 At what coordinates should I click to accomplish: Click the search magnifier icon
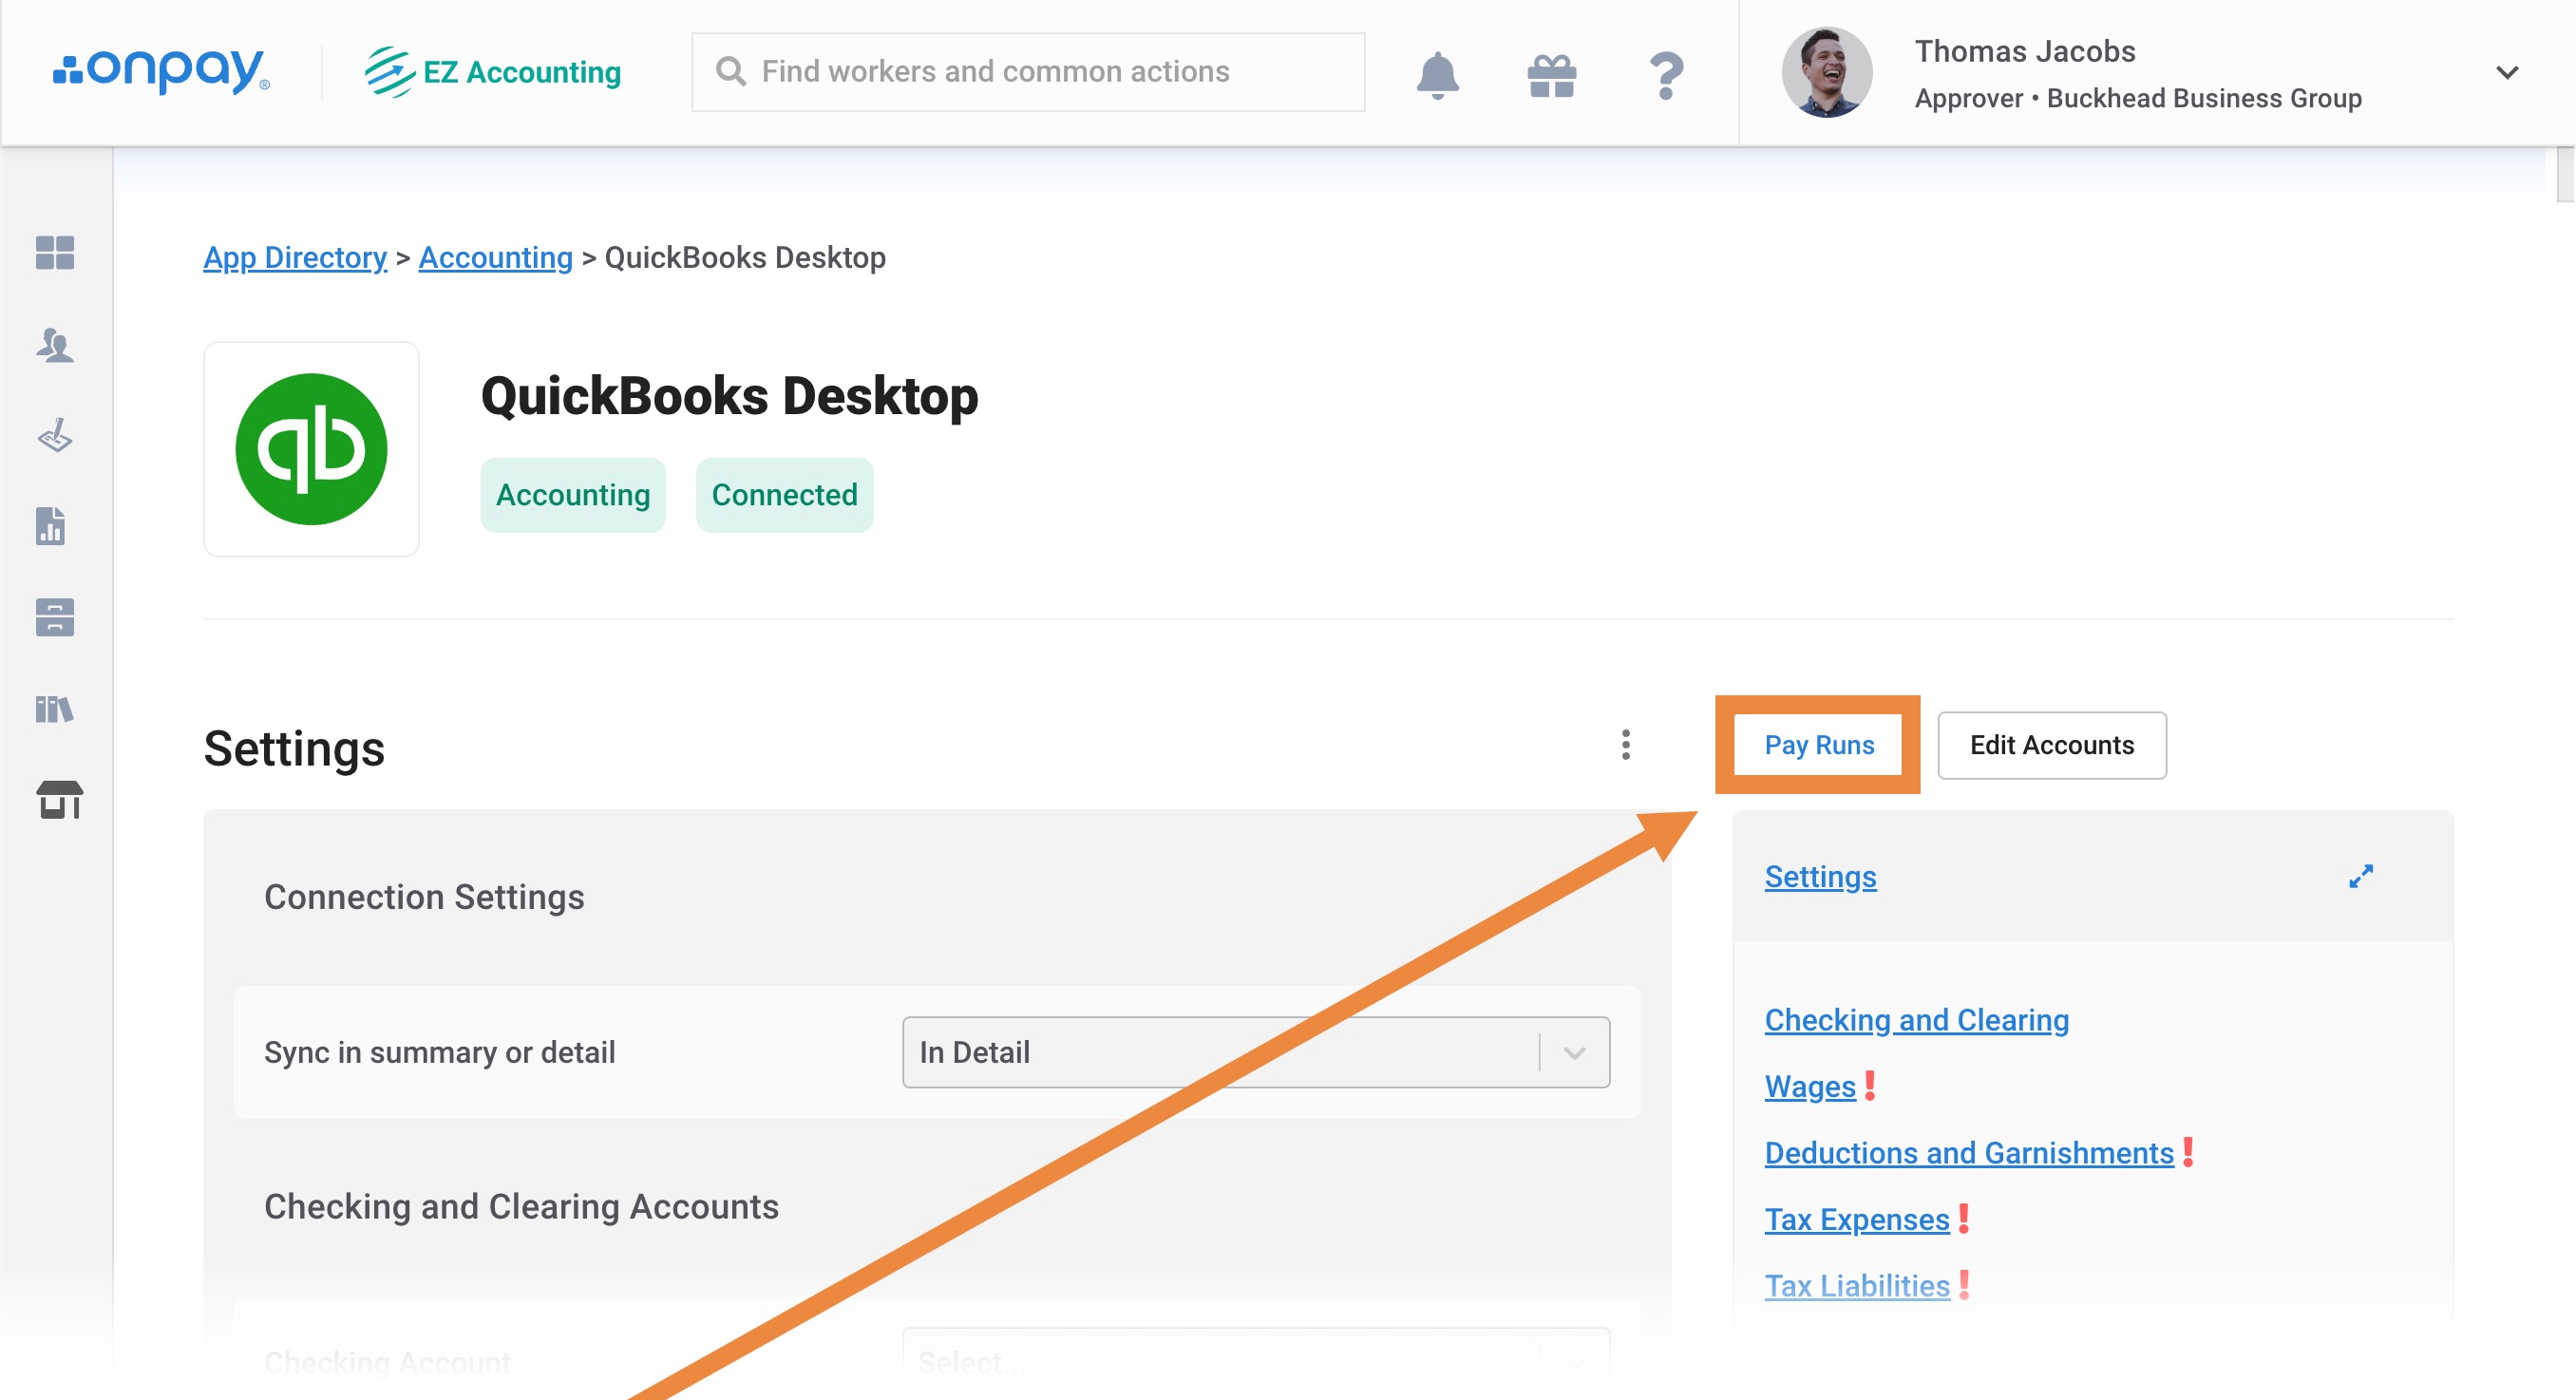point(731,72)
